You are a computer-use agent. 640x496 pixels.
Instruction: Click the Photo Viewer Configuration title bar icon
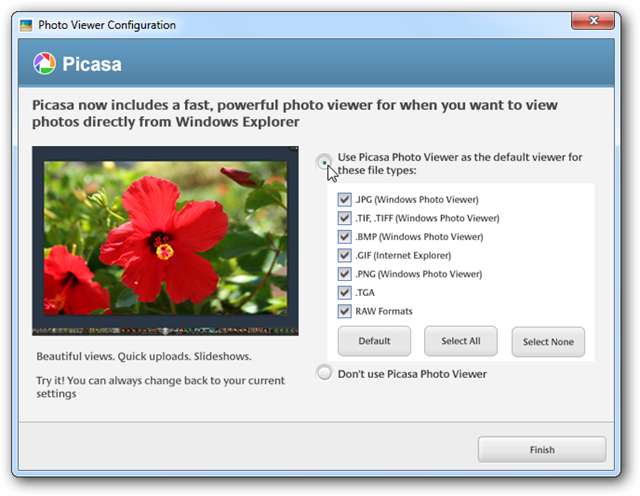tap(26, 25)
